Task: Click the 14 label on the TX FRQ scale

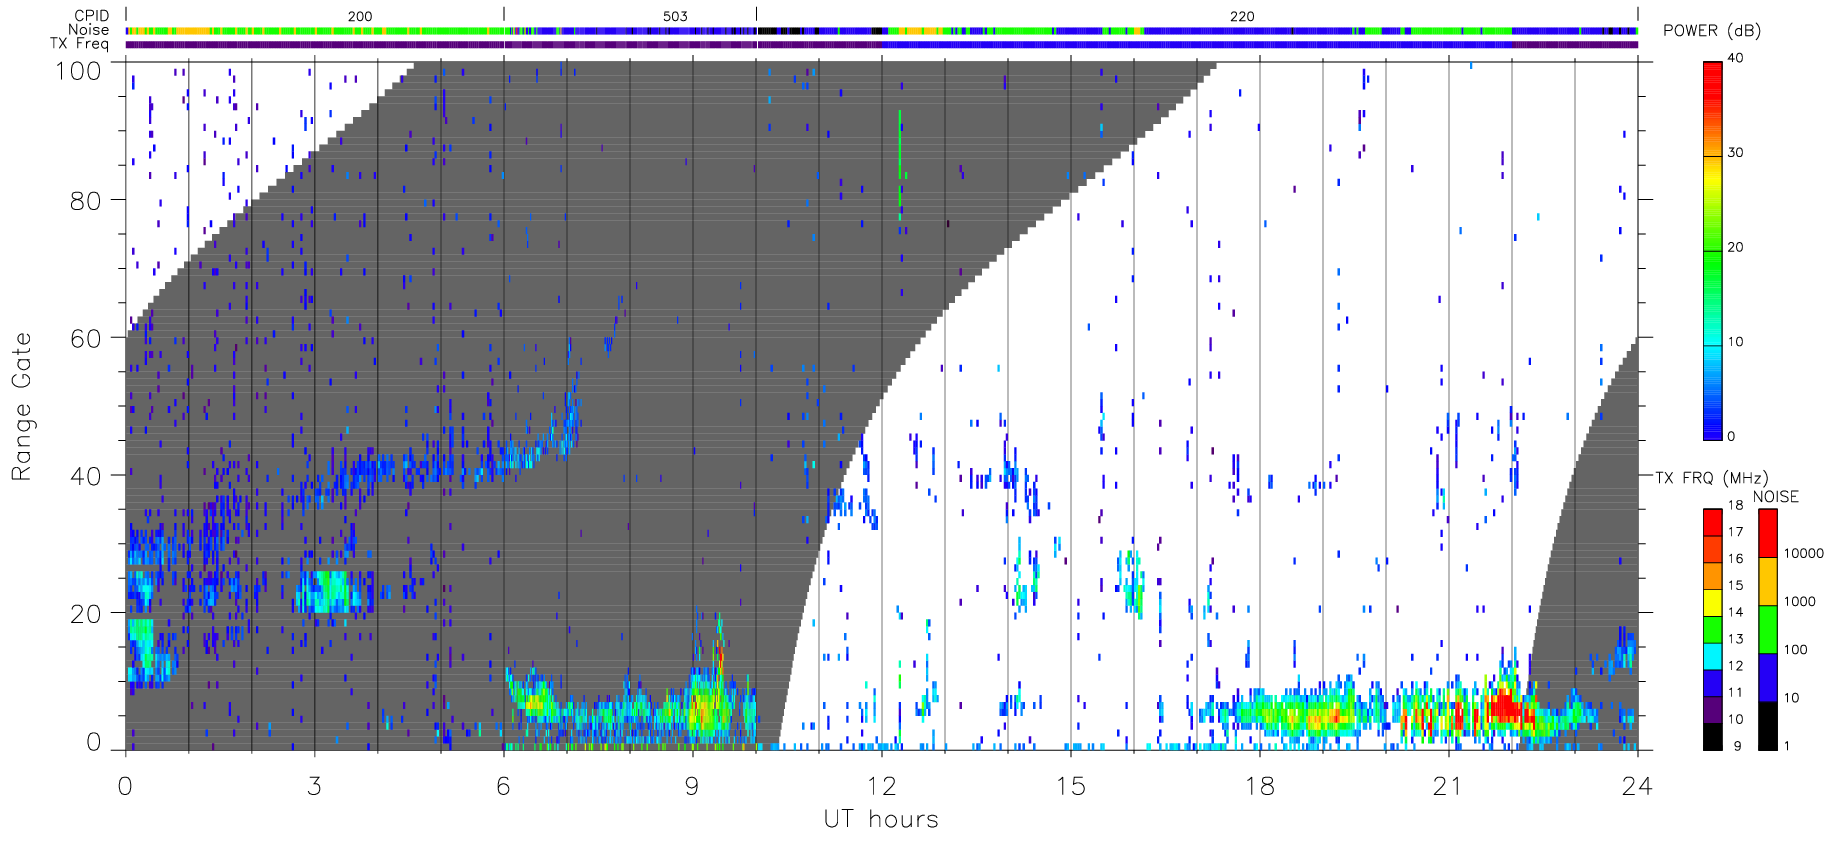Action: pyautogui.click(x=1735, y=612)
